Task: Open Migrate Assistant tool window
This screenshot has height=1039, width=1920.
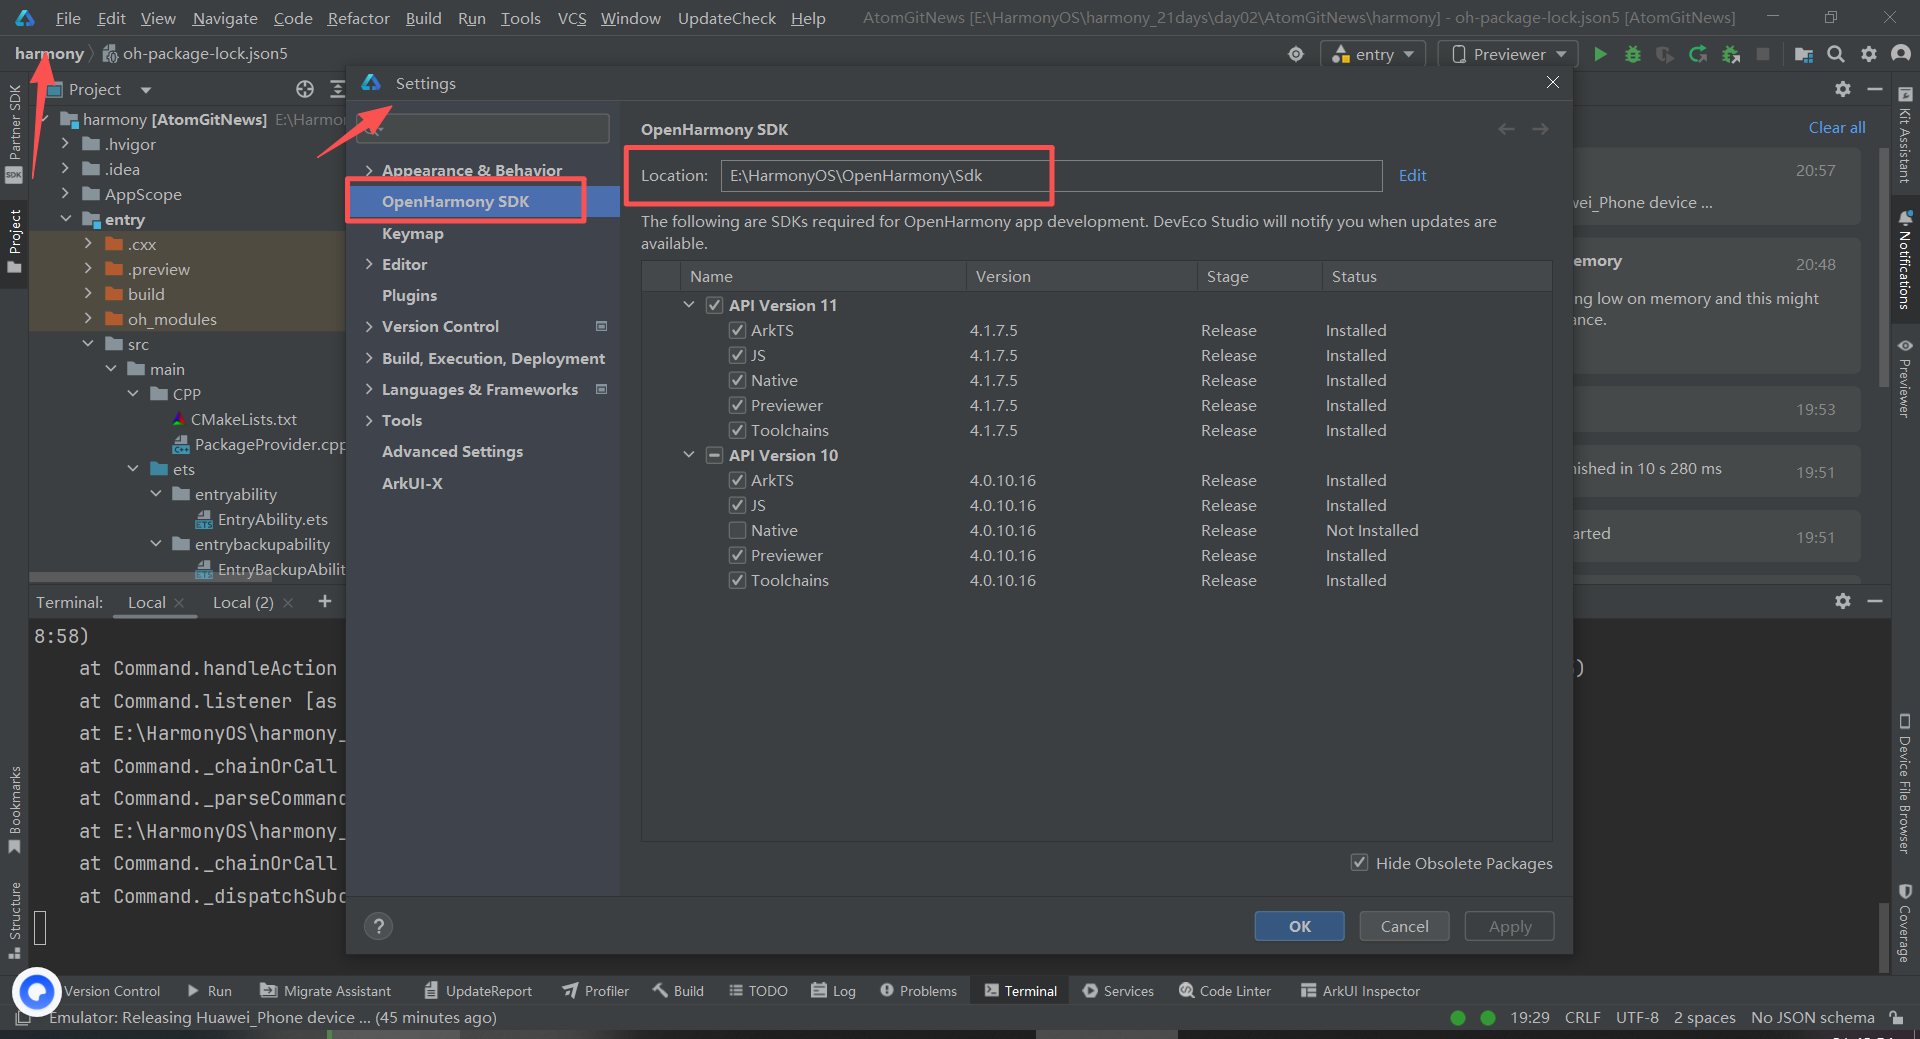Action: click(326, 991)
